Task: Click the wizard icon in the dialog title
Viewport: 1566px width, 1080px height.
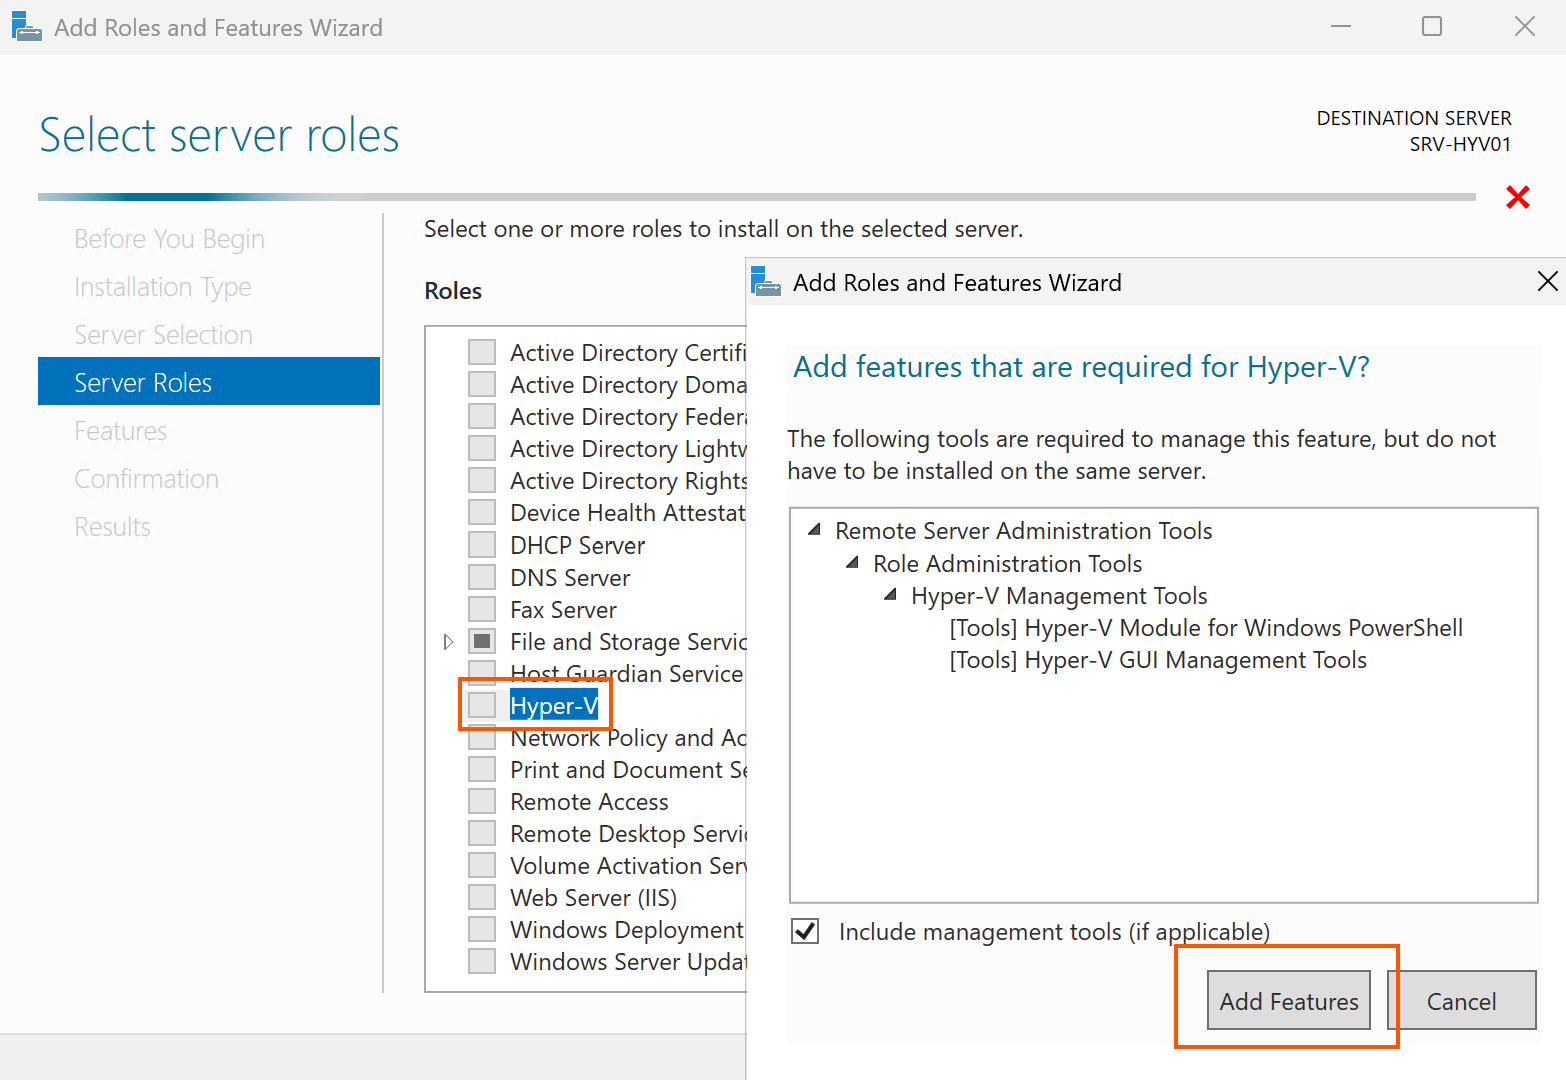Action: coord(766,282)
